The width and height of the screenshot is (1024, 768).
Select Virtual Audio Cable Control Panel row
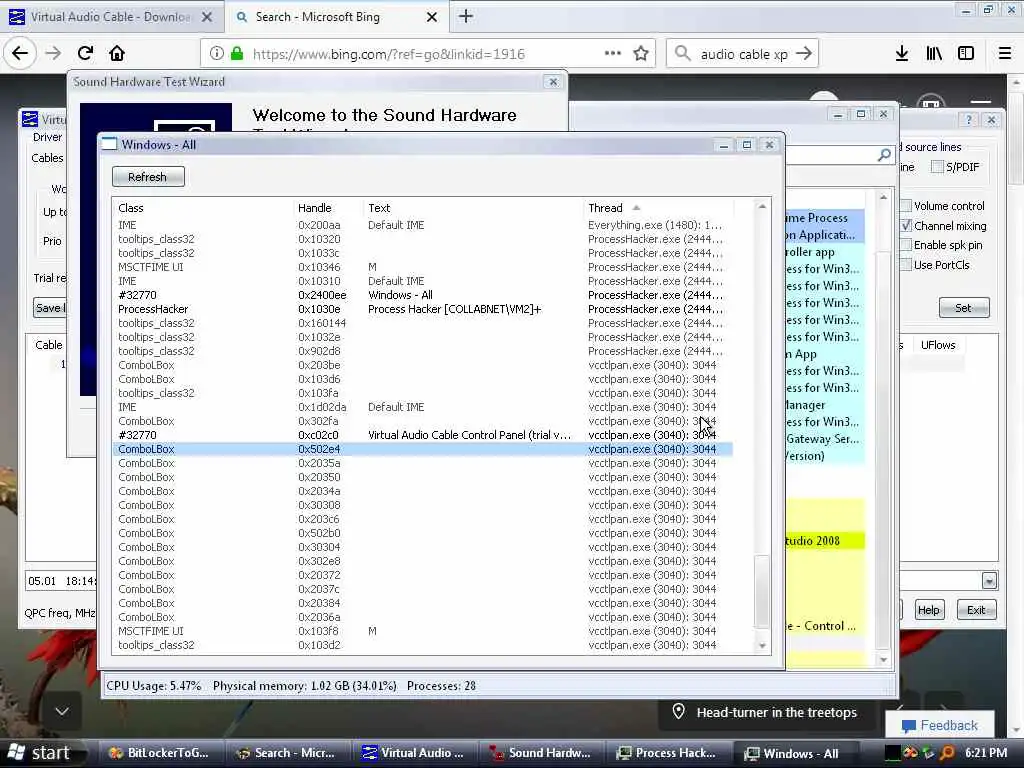[423, 435]
